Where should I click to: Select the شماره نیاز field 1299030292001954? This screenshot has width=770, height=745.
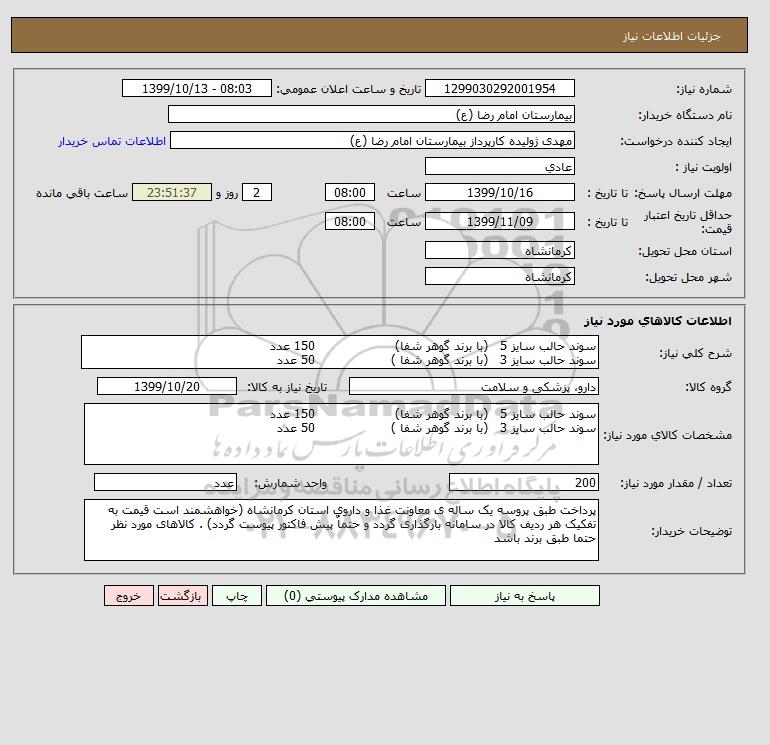[x=499, y=88]
